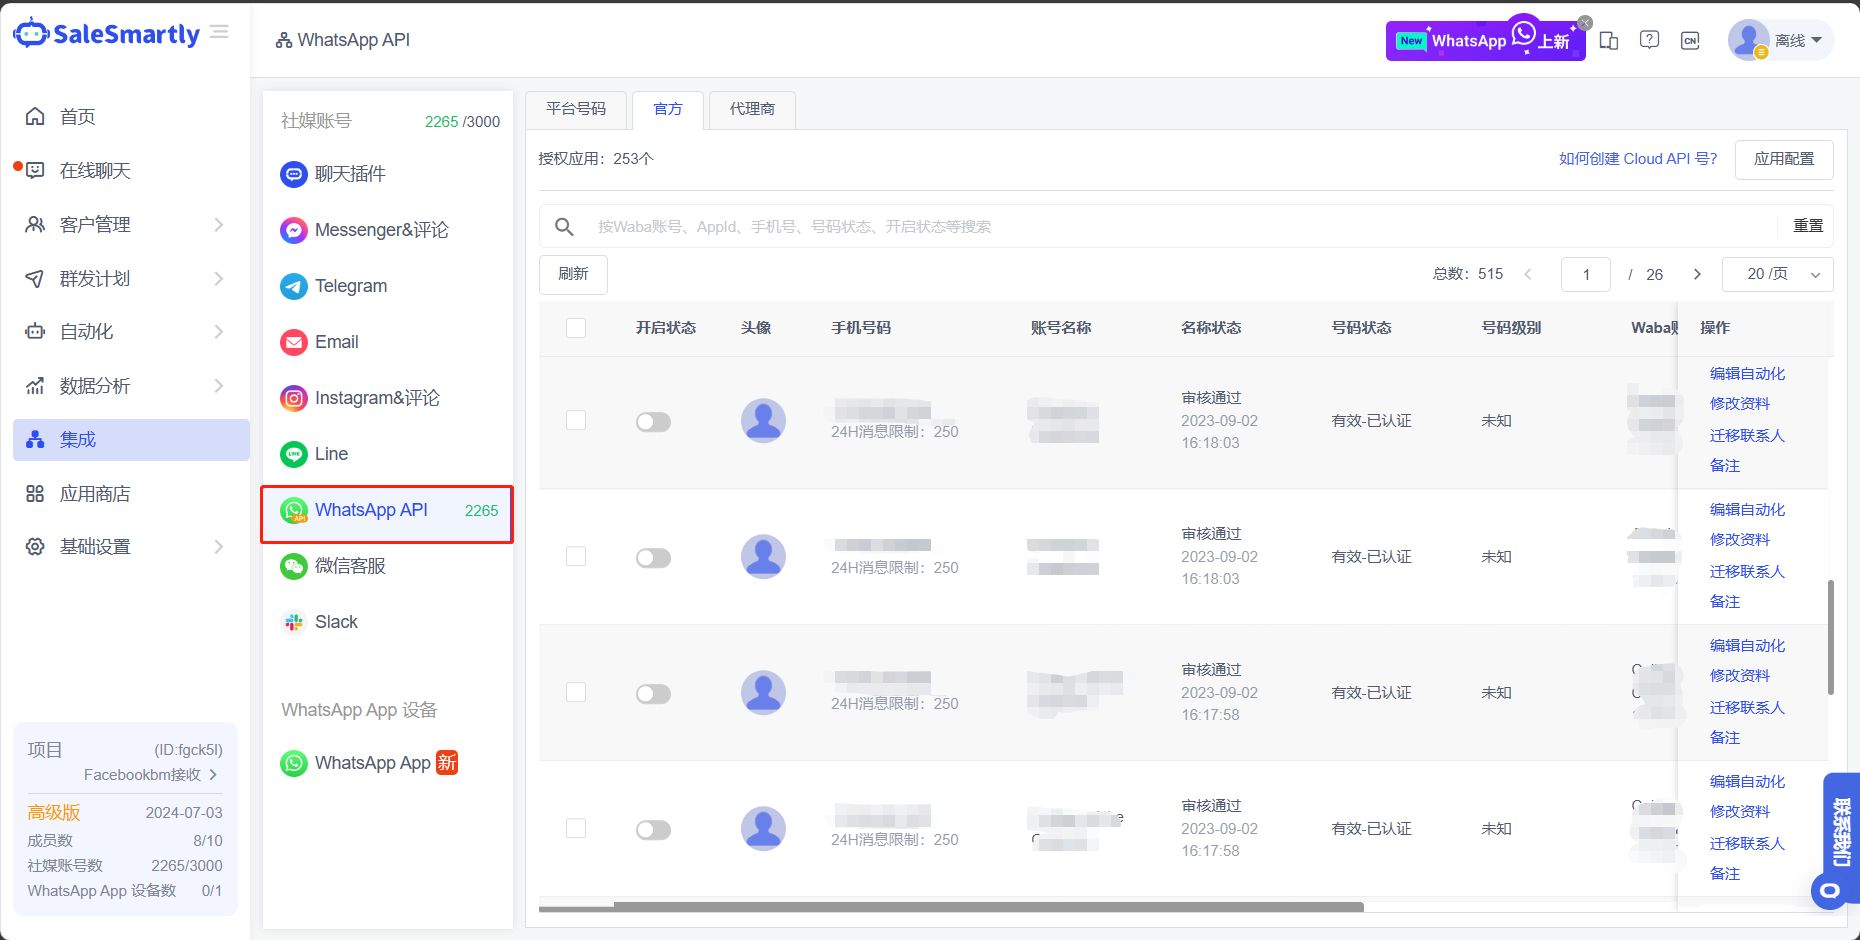Expand 客户管理 submenu chevron
Image resolution: width=1860 pixels, height=940 pixels.
point(218,225)
